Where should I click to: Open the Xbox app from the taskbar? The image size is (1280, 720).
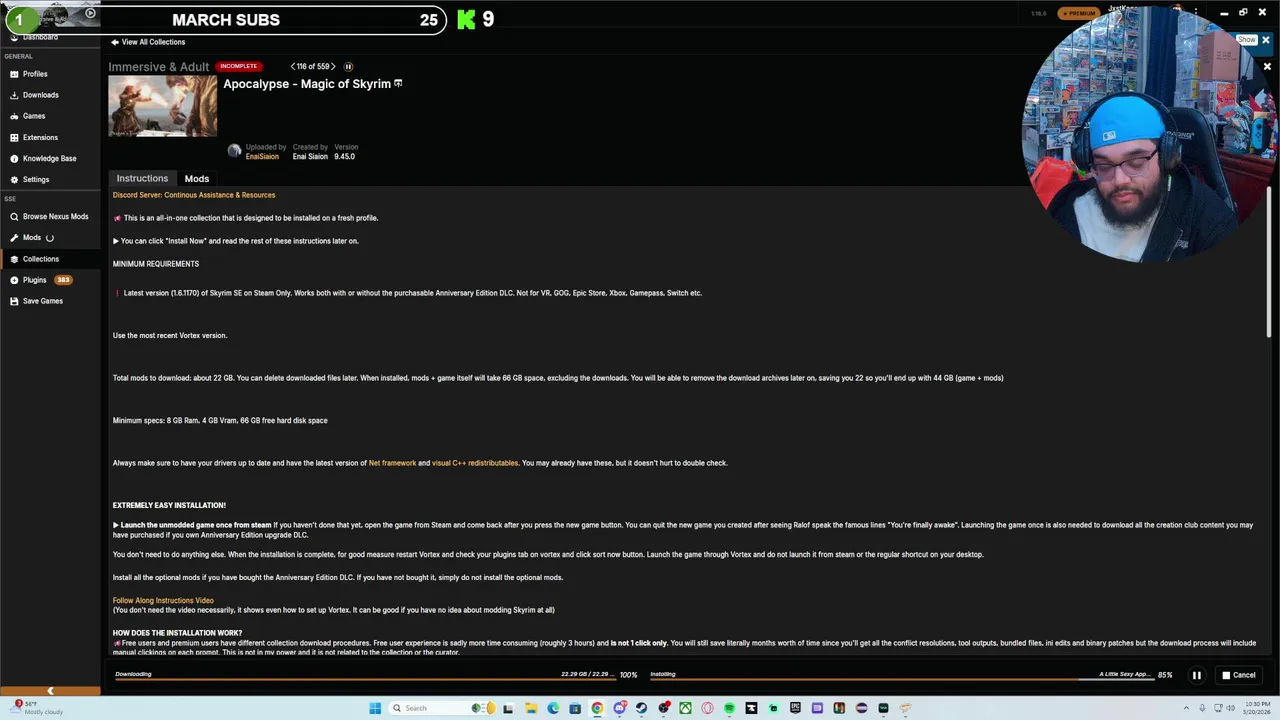coord(685,708)
